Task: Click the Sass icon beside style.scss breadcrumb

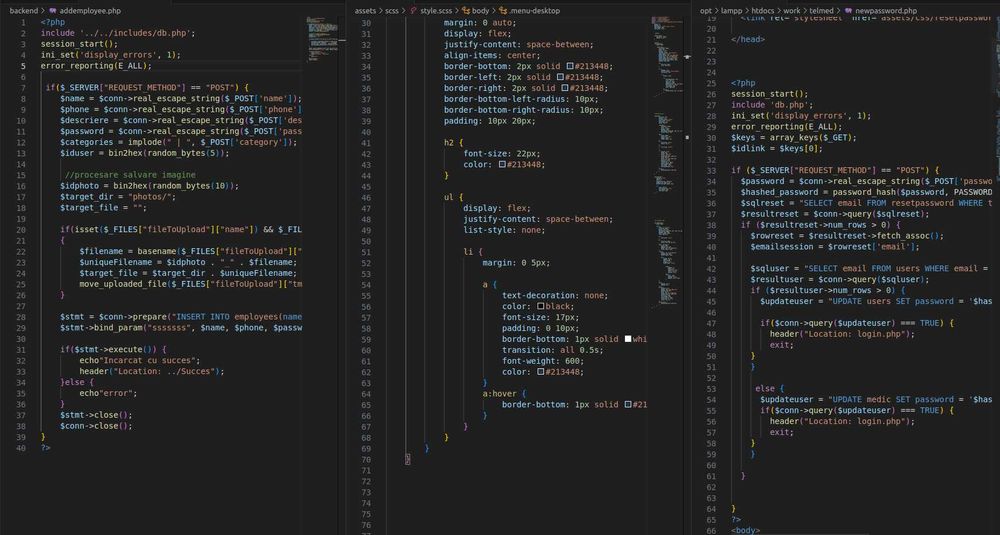Action: [413, 11]
